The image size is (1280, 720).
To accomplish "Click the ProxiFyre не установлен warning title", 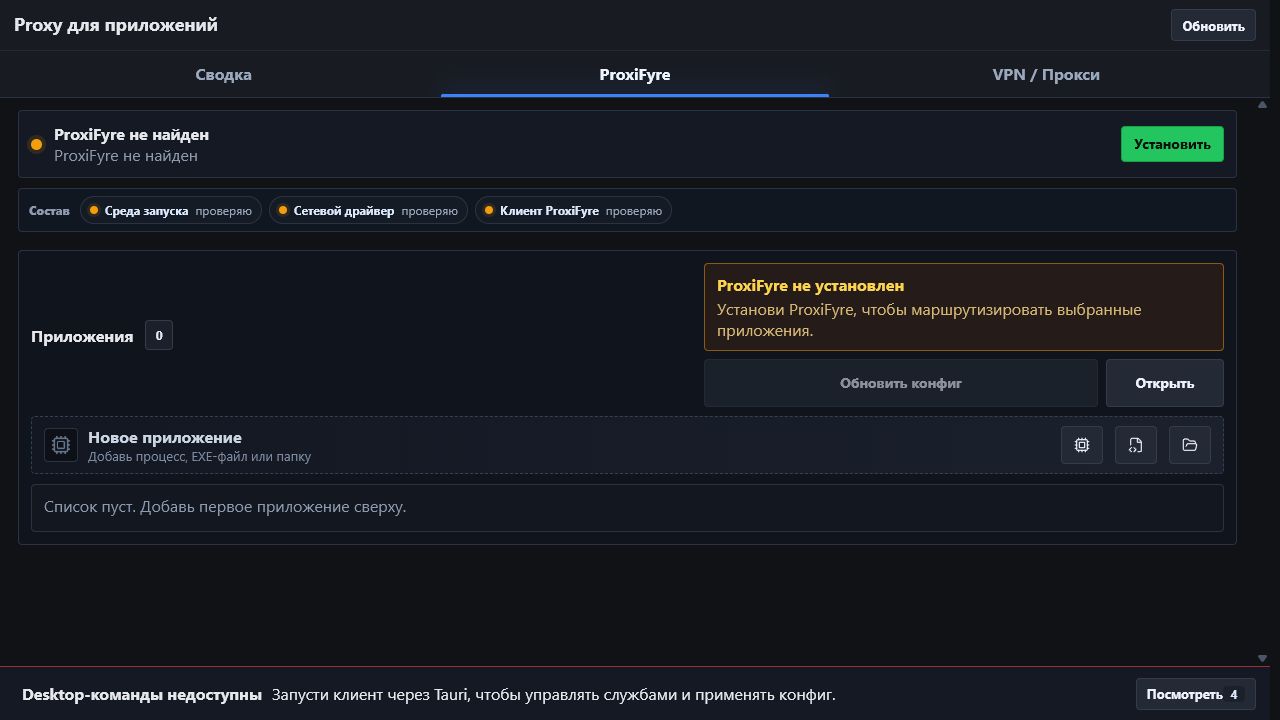I will click(x=810, y=286).
